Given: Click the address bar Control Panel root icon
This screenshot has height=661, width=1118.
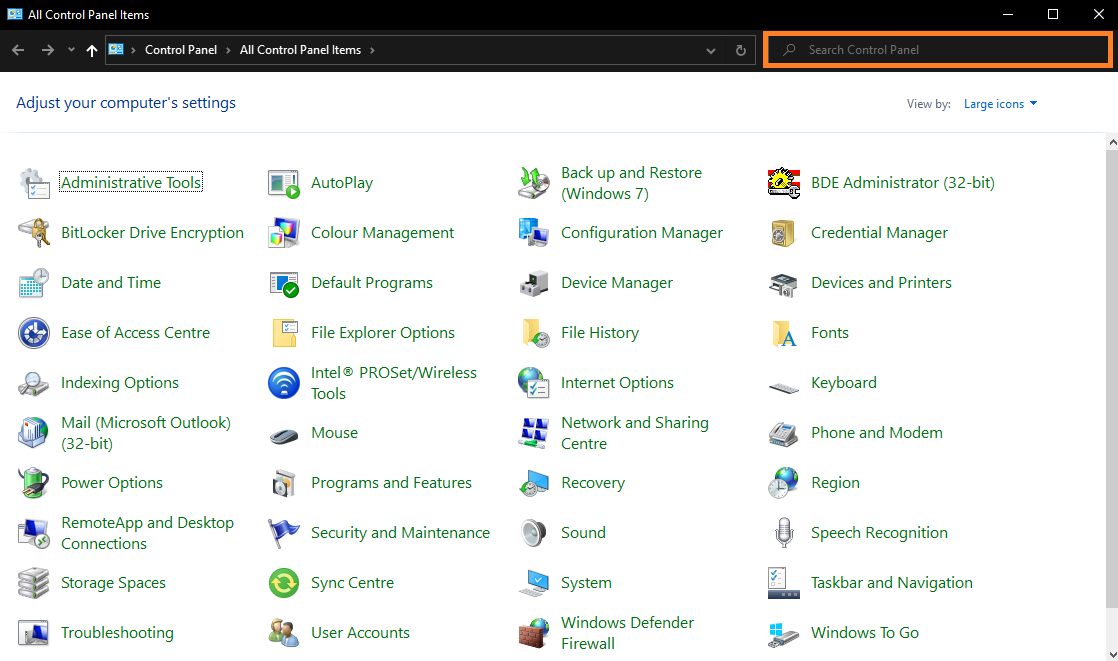Looking at the screenshot, I should point(116,50).
